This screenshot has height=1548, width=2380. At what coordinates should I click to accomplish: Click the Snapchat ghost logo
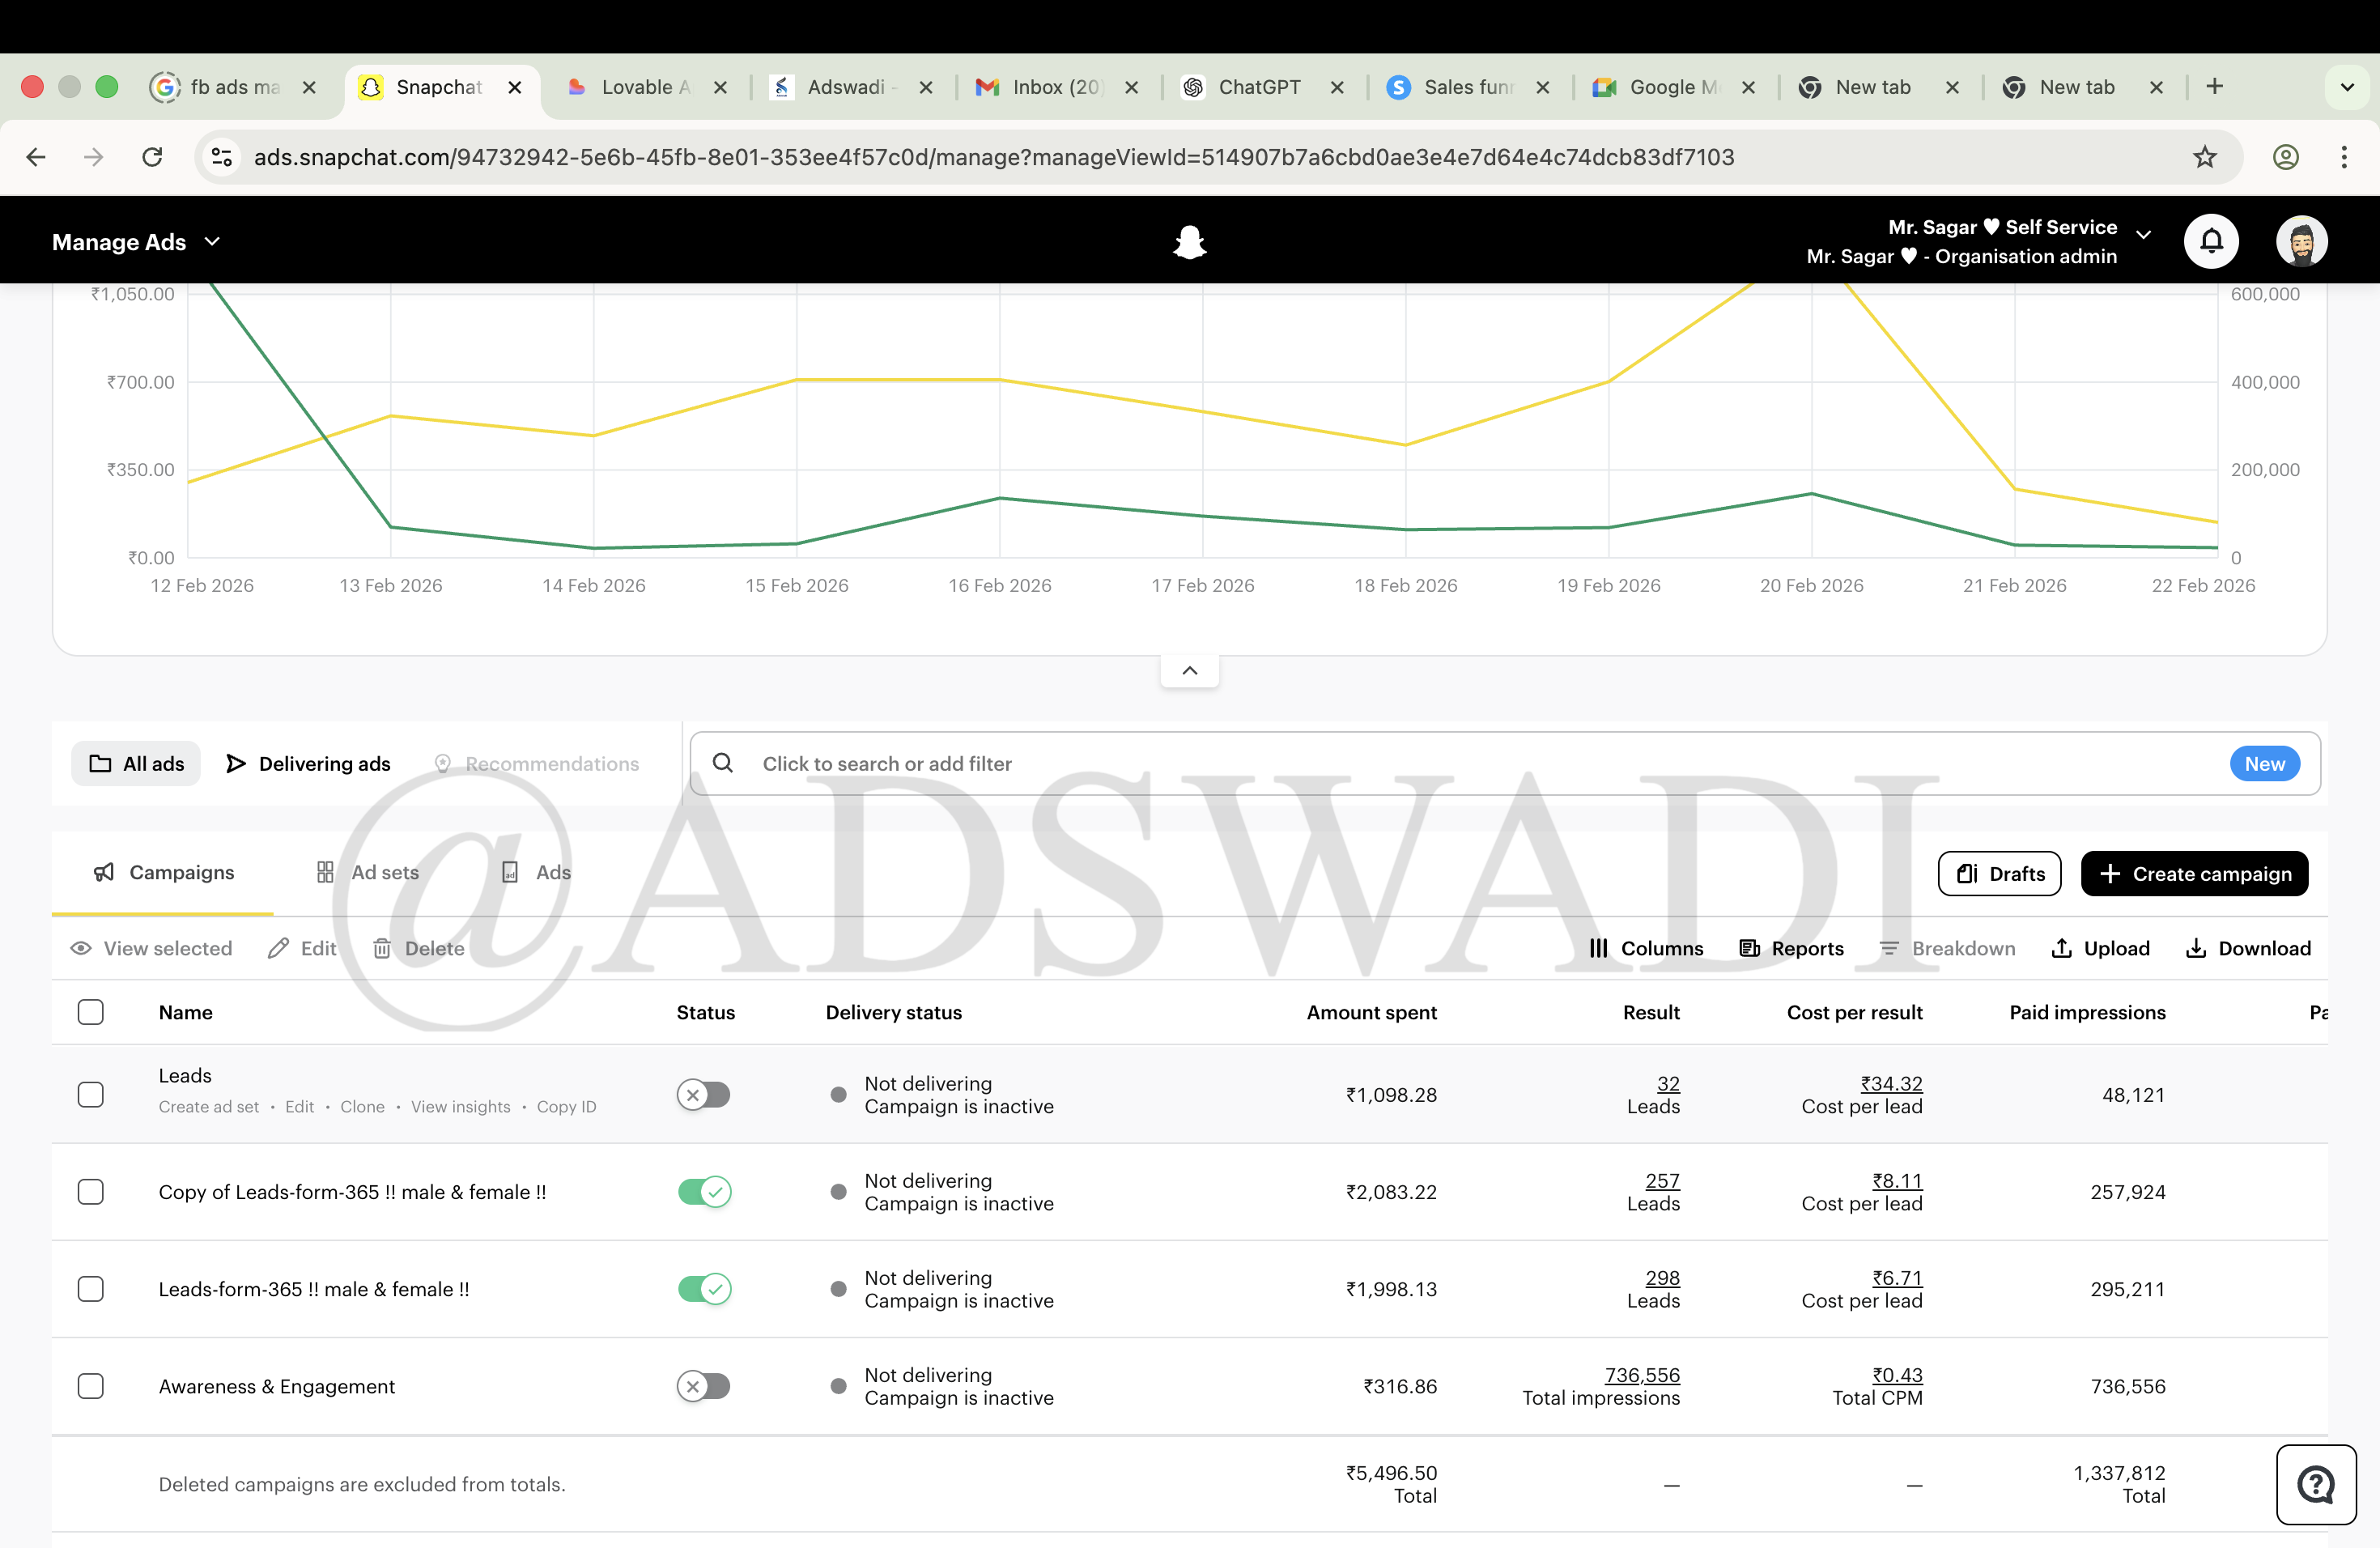[1189, 241]
